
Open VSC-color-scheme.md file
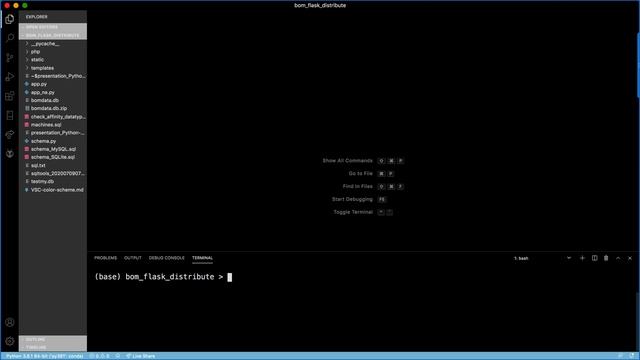click(x=53, y=190)
